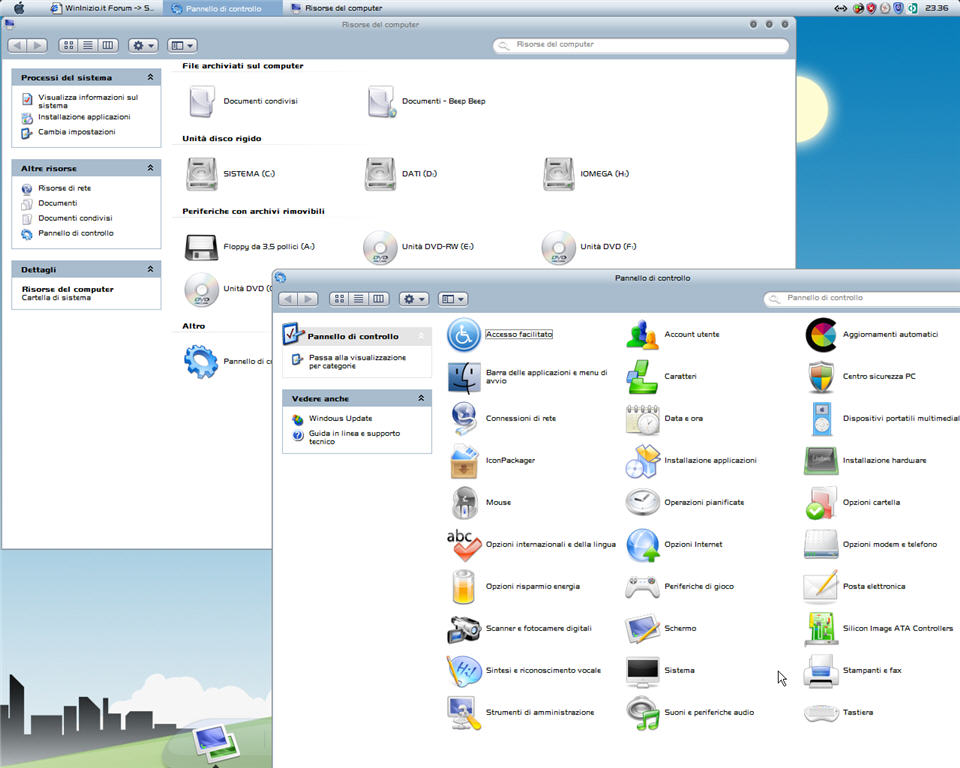Open the Opzioni Internet globe icon
Screen dimensions: 960x768
point(642,545)
